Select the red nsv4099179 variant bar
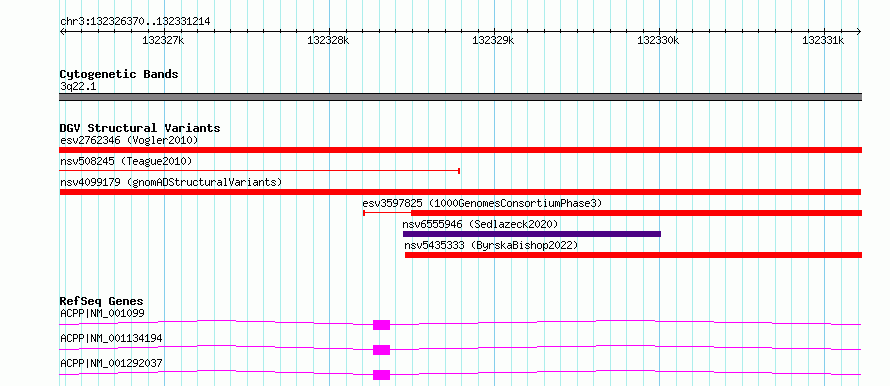The height and width of the screenshot is (386, 890). pyautogui.click(x=460, y=192)
